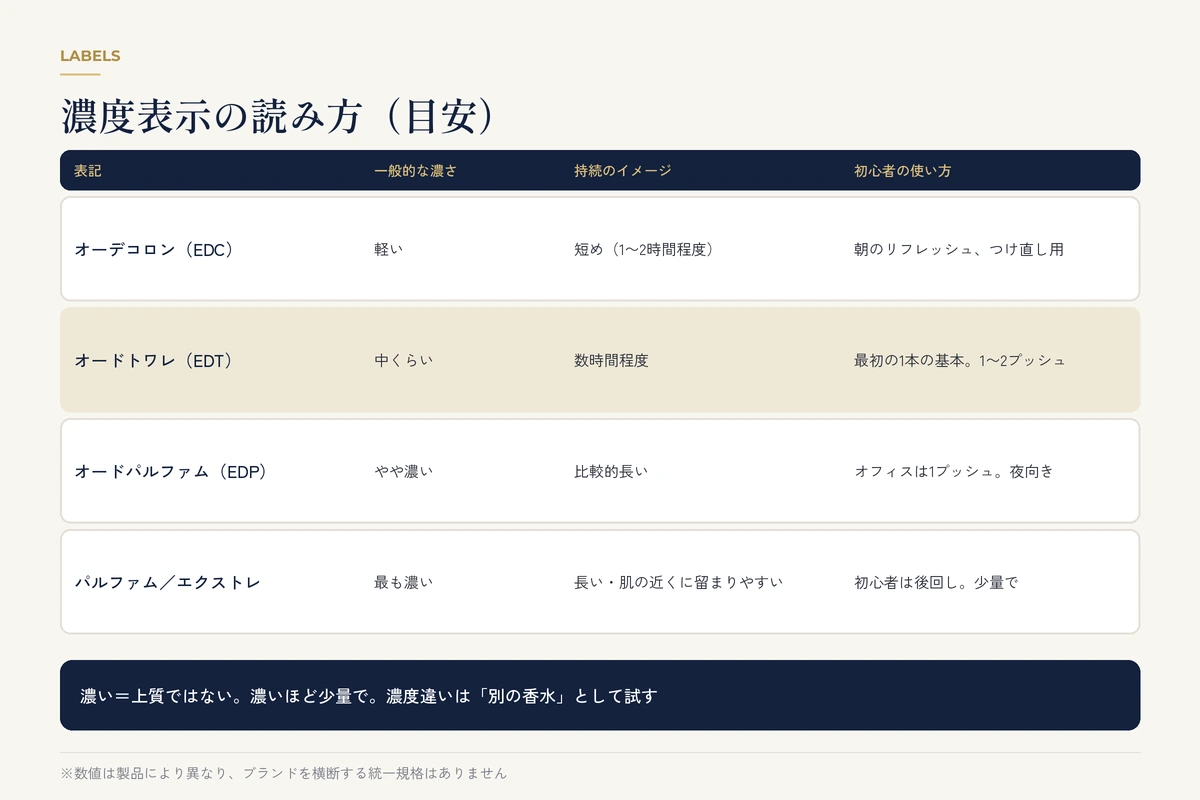Click the 短め（1〜2時間程度） cell
The height and width of the screenshot is (800, 1200).
(x=643, y=249)
